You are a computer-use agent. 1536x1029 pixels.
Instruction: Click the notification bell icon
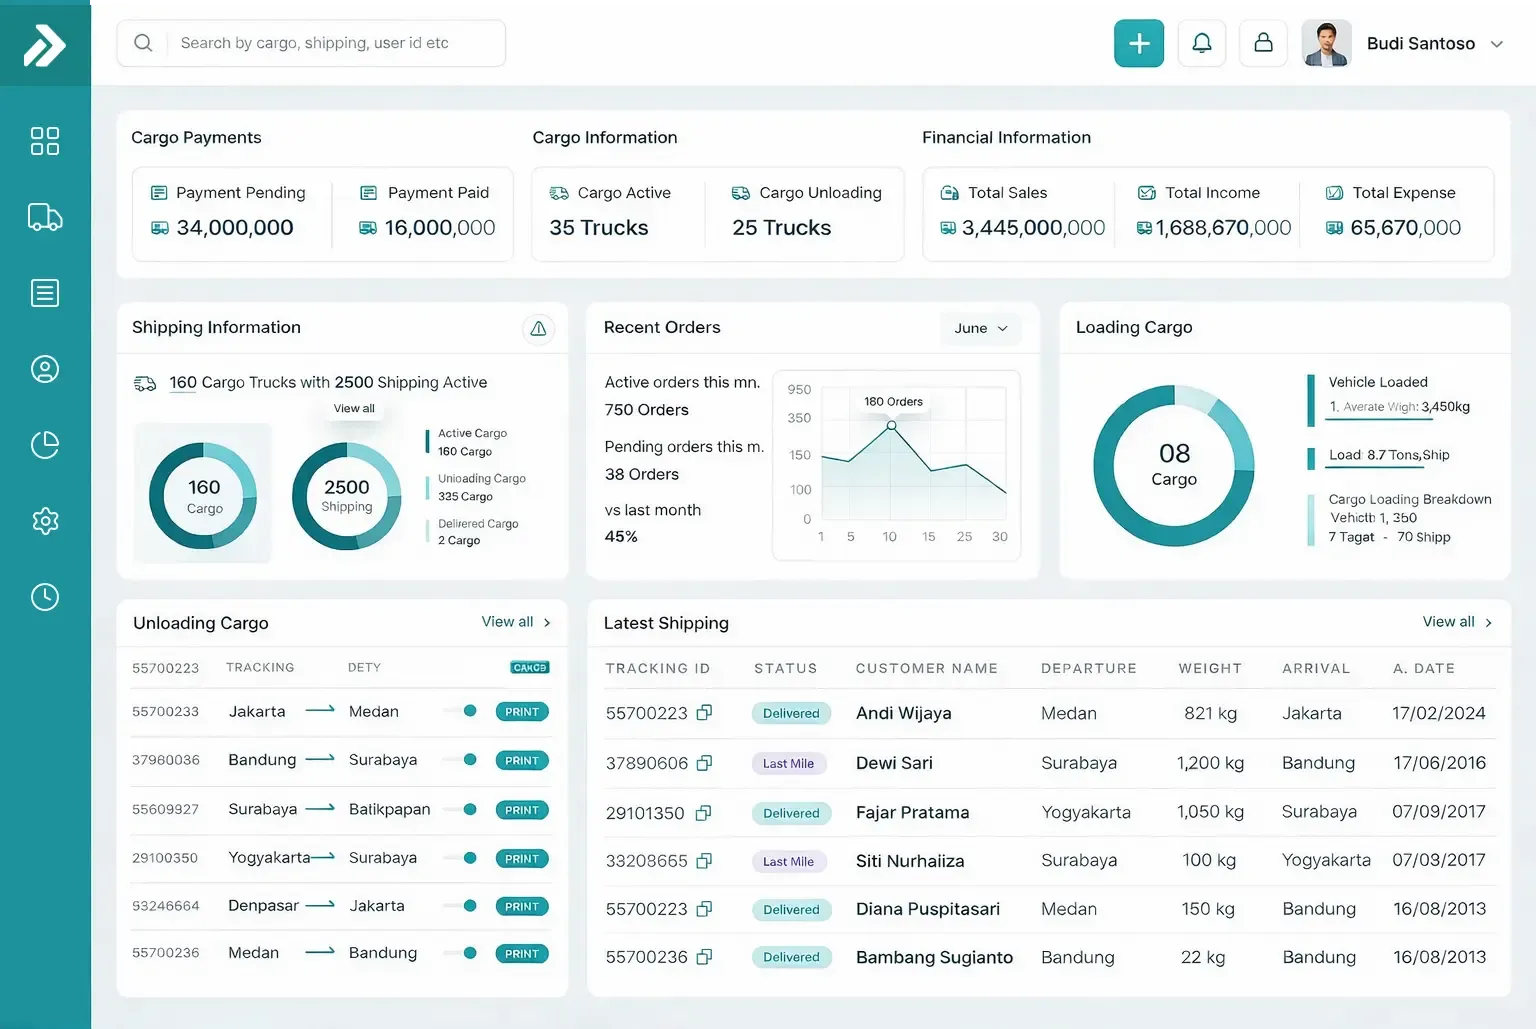coord(1201,43)
